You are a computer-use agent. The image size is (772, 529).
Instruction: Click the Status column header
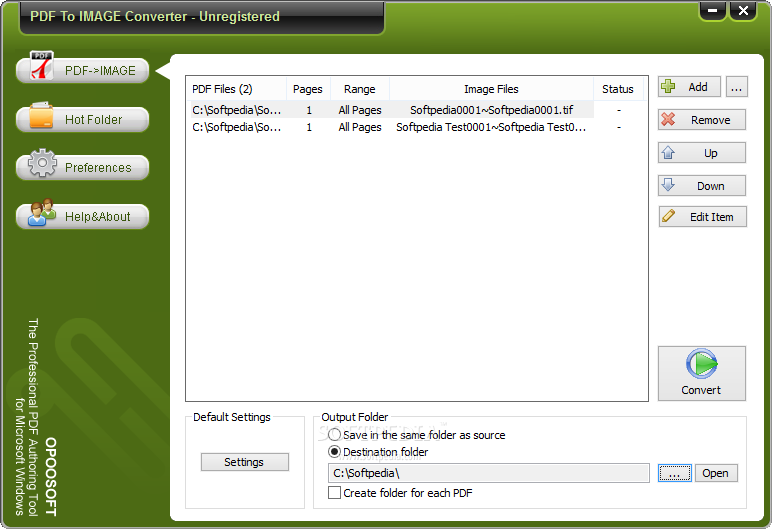pyautogui.click(x=618, y=89)
